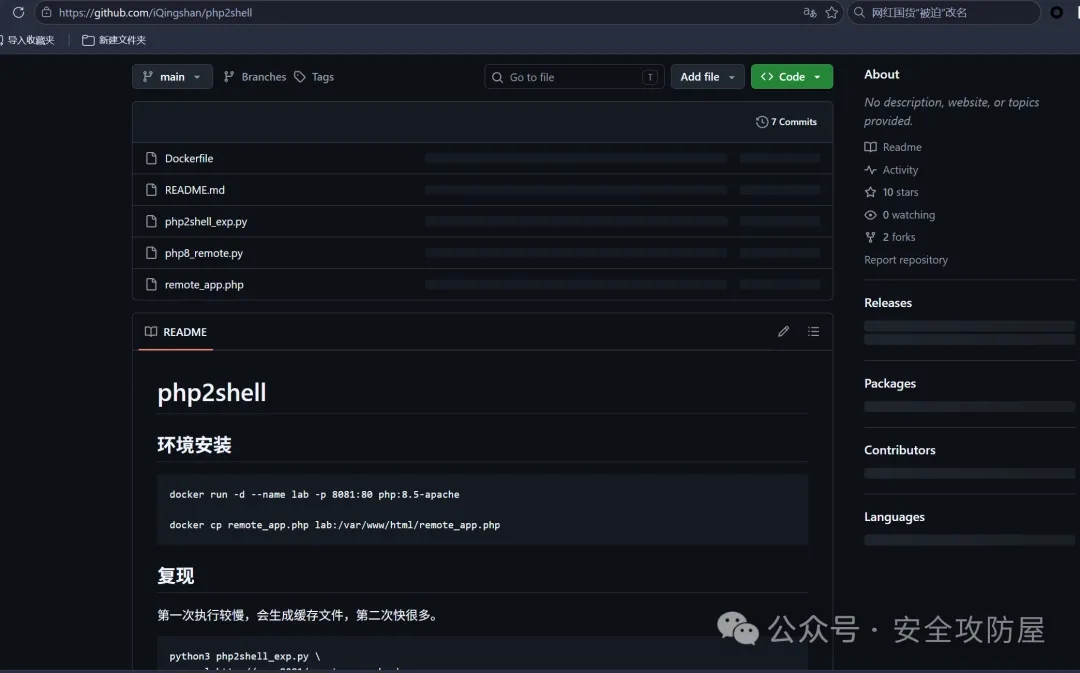The image size is (1080, 673).
Task: Click the file icon beside README.md
Action: [151, 190]
